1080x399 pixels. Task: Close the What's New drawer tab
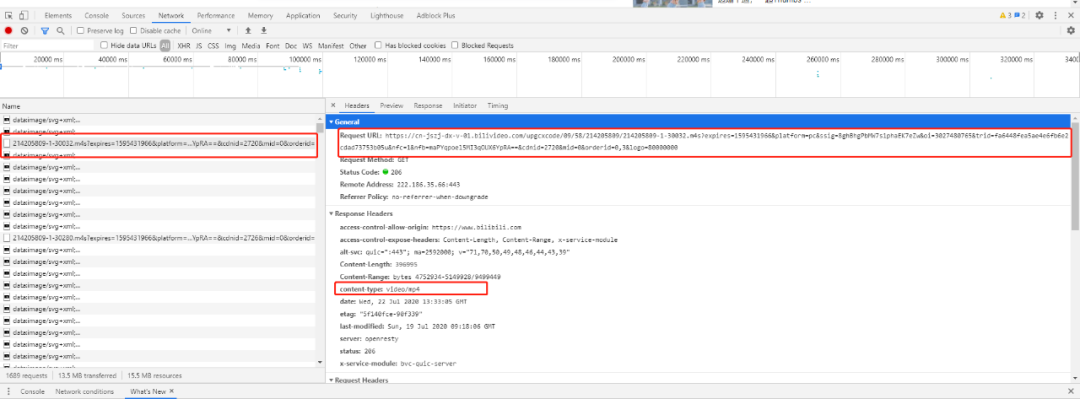point(172,391)
